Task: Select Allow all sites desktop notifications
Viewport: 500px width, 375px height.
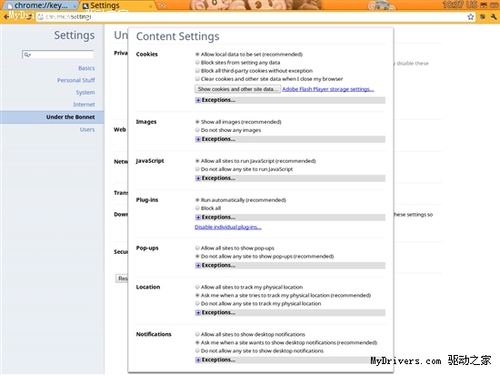Action: [197, 334]
